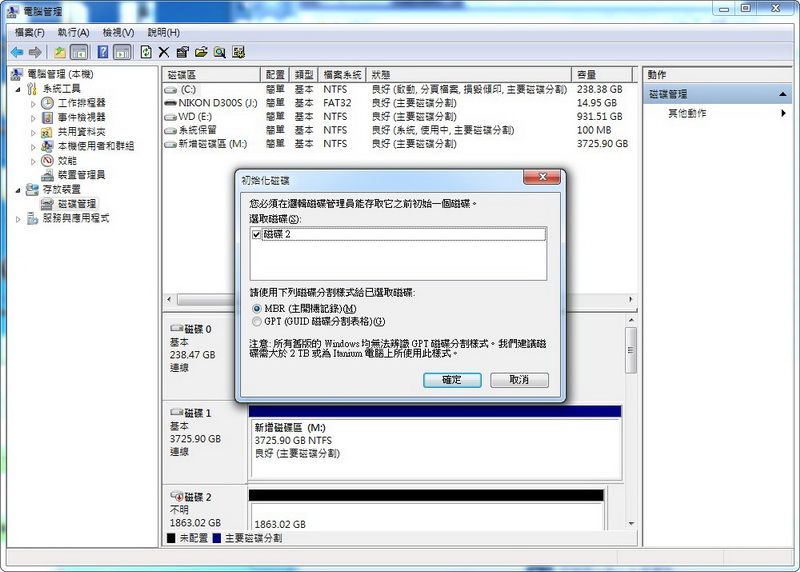Click the last toolbar settings list icon
Screen dimensions: 800x572
point(238,52)
